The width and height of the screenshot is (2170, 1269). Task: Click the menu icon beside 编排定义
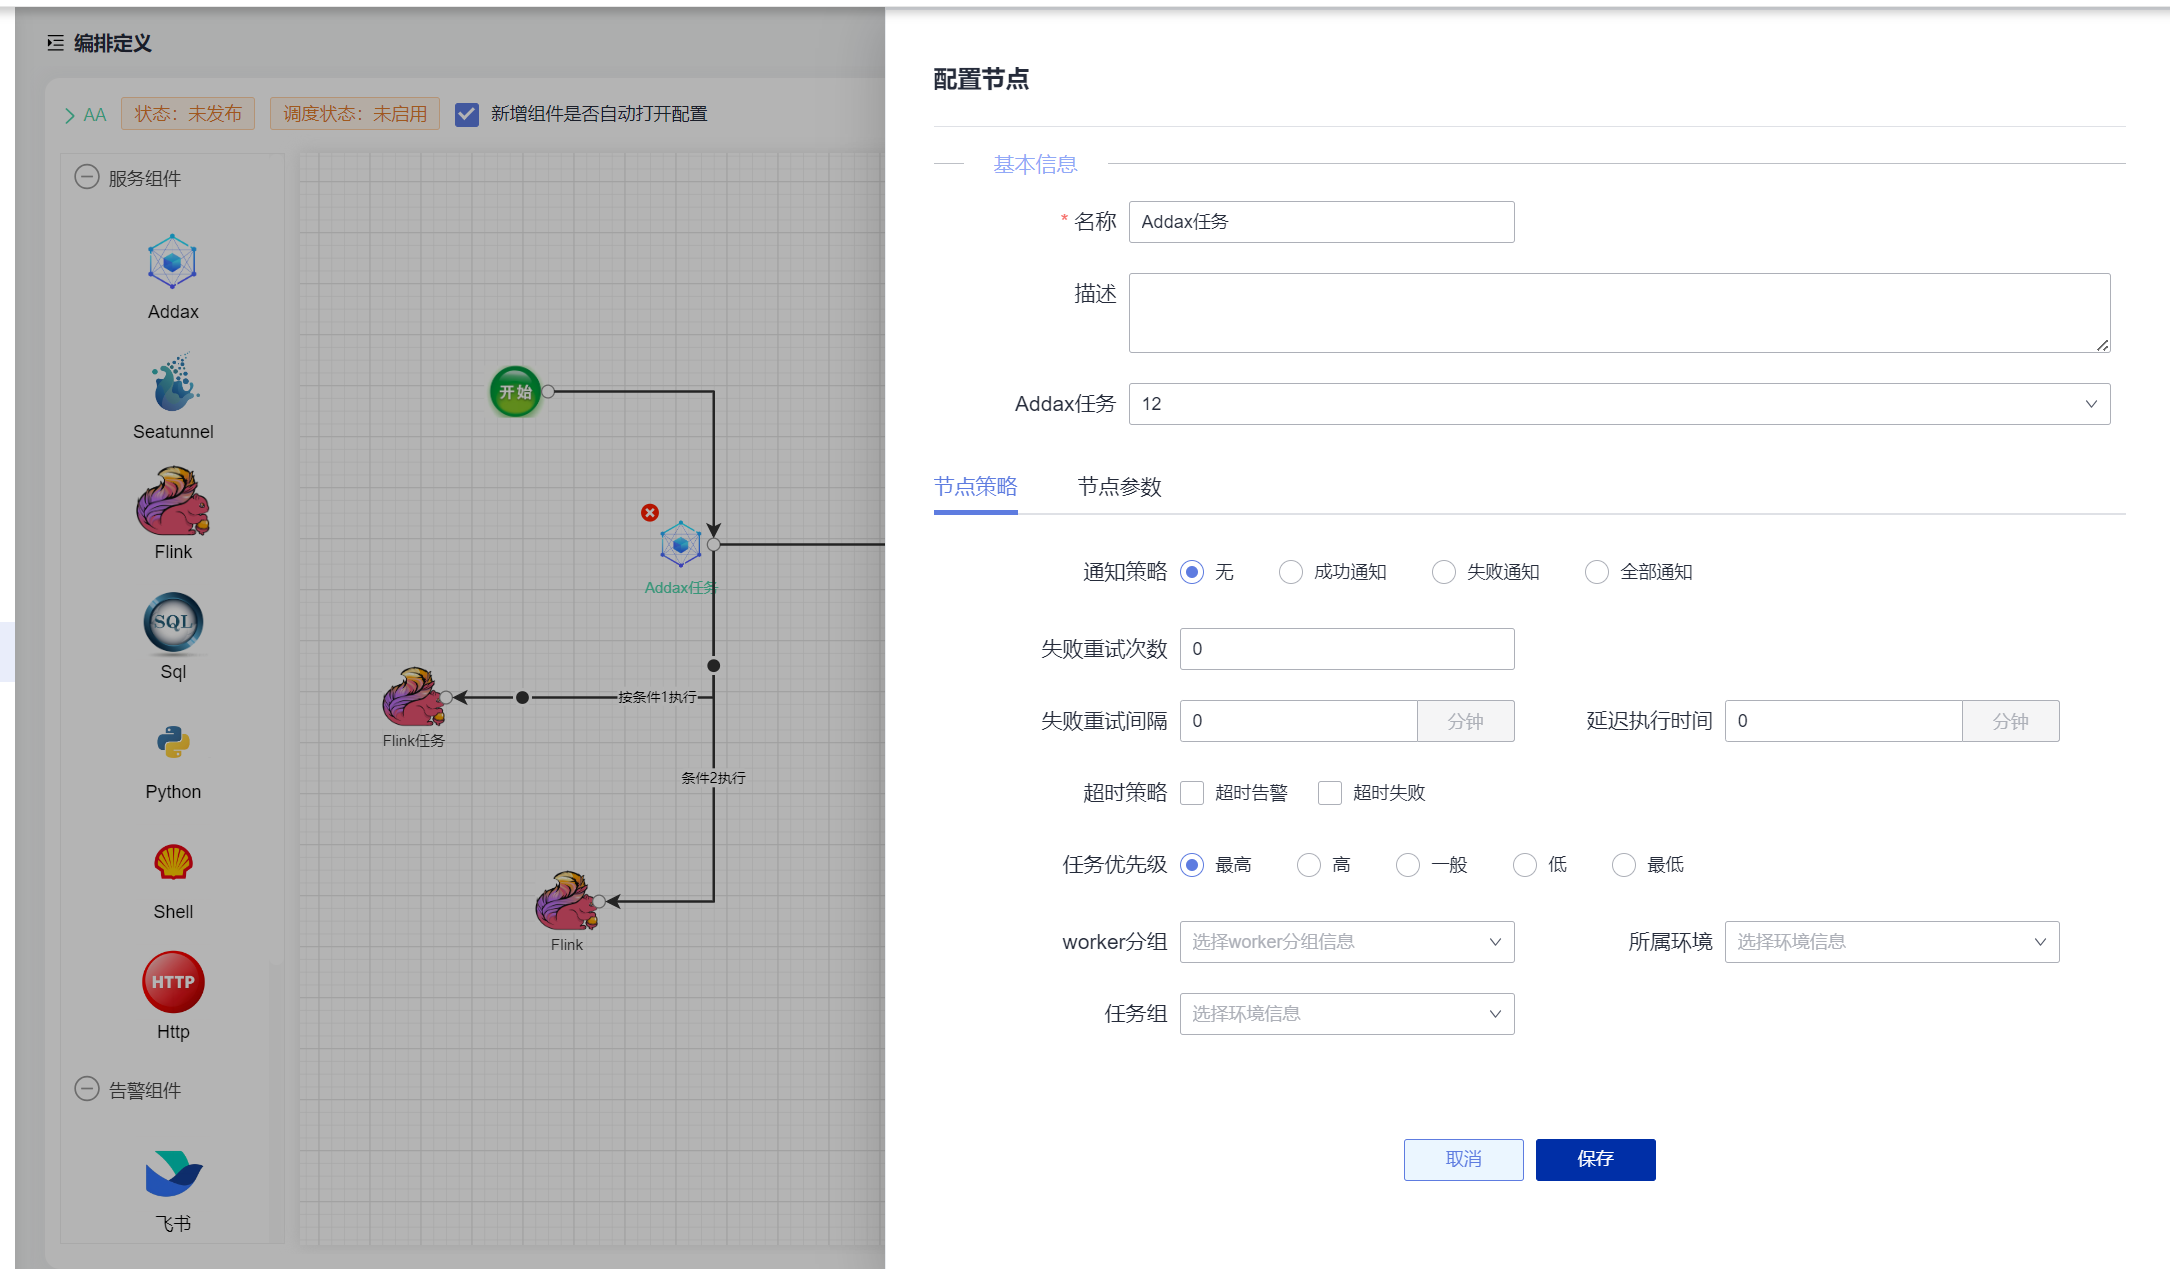55,43
